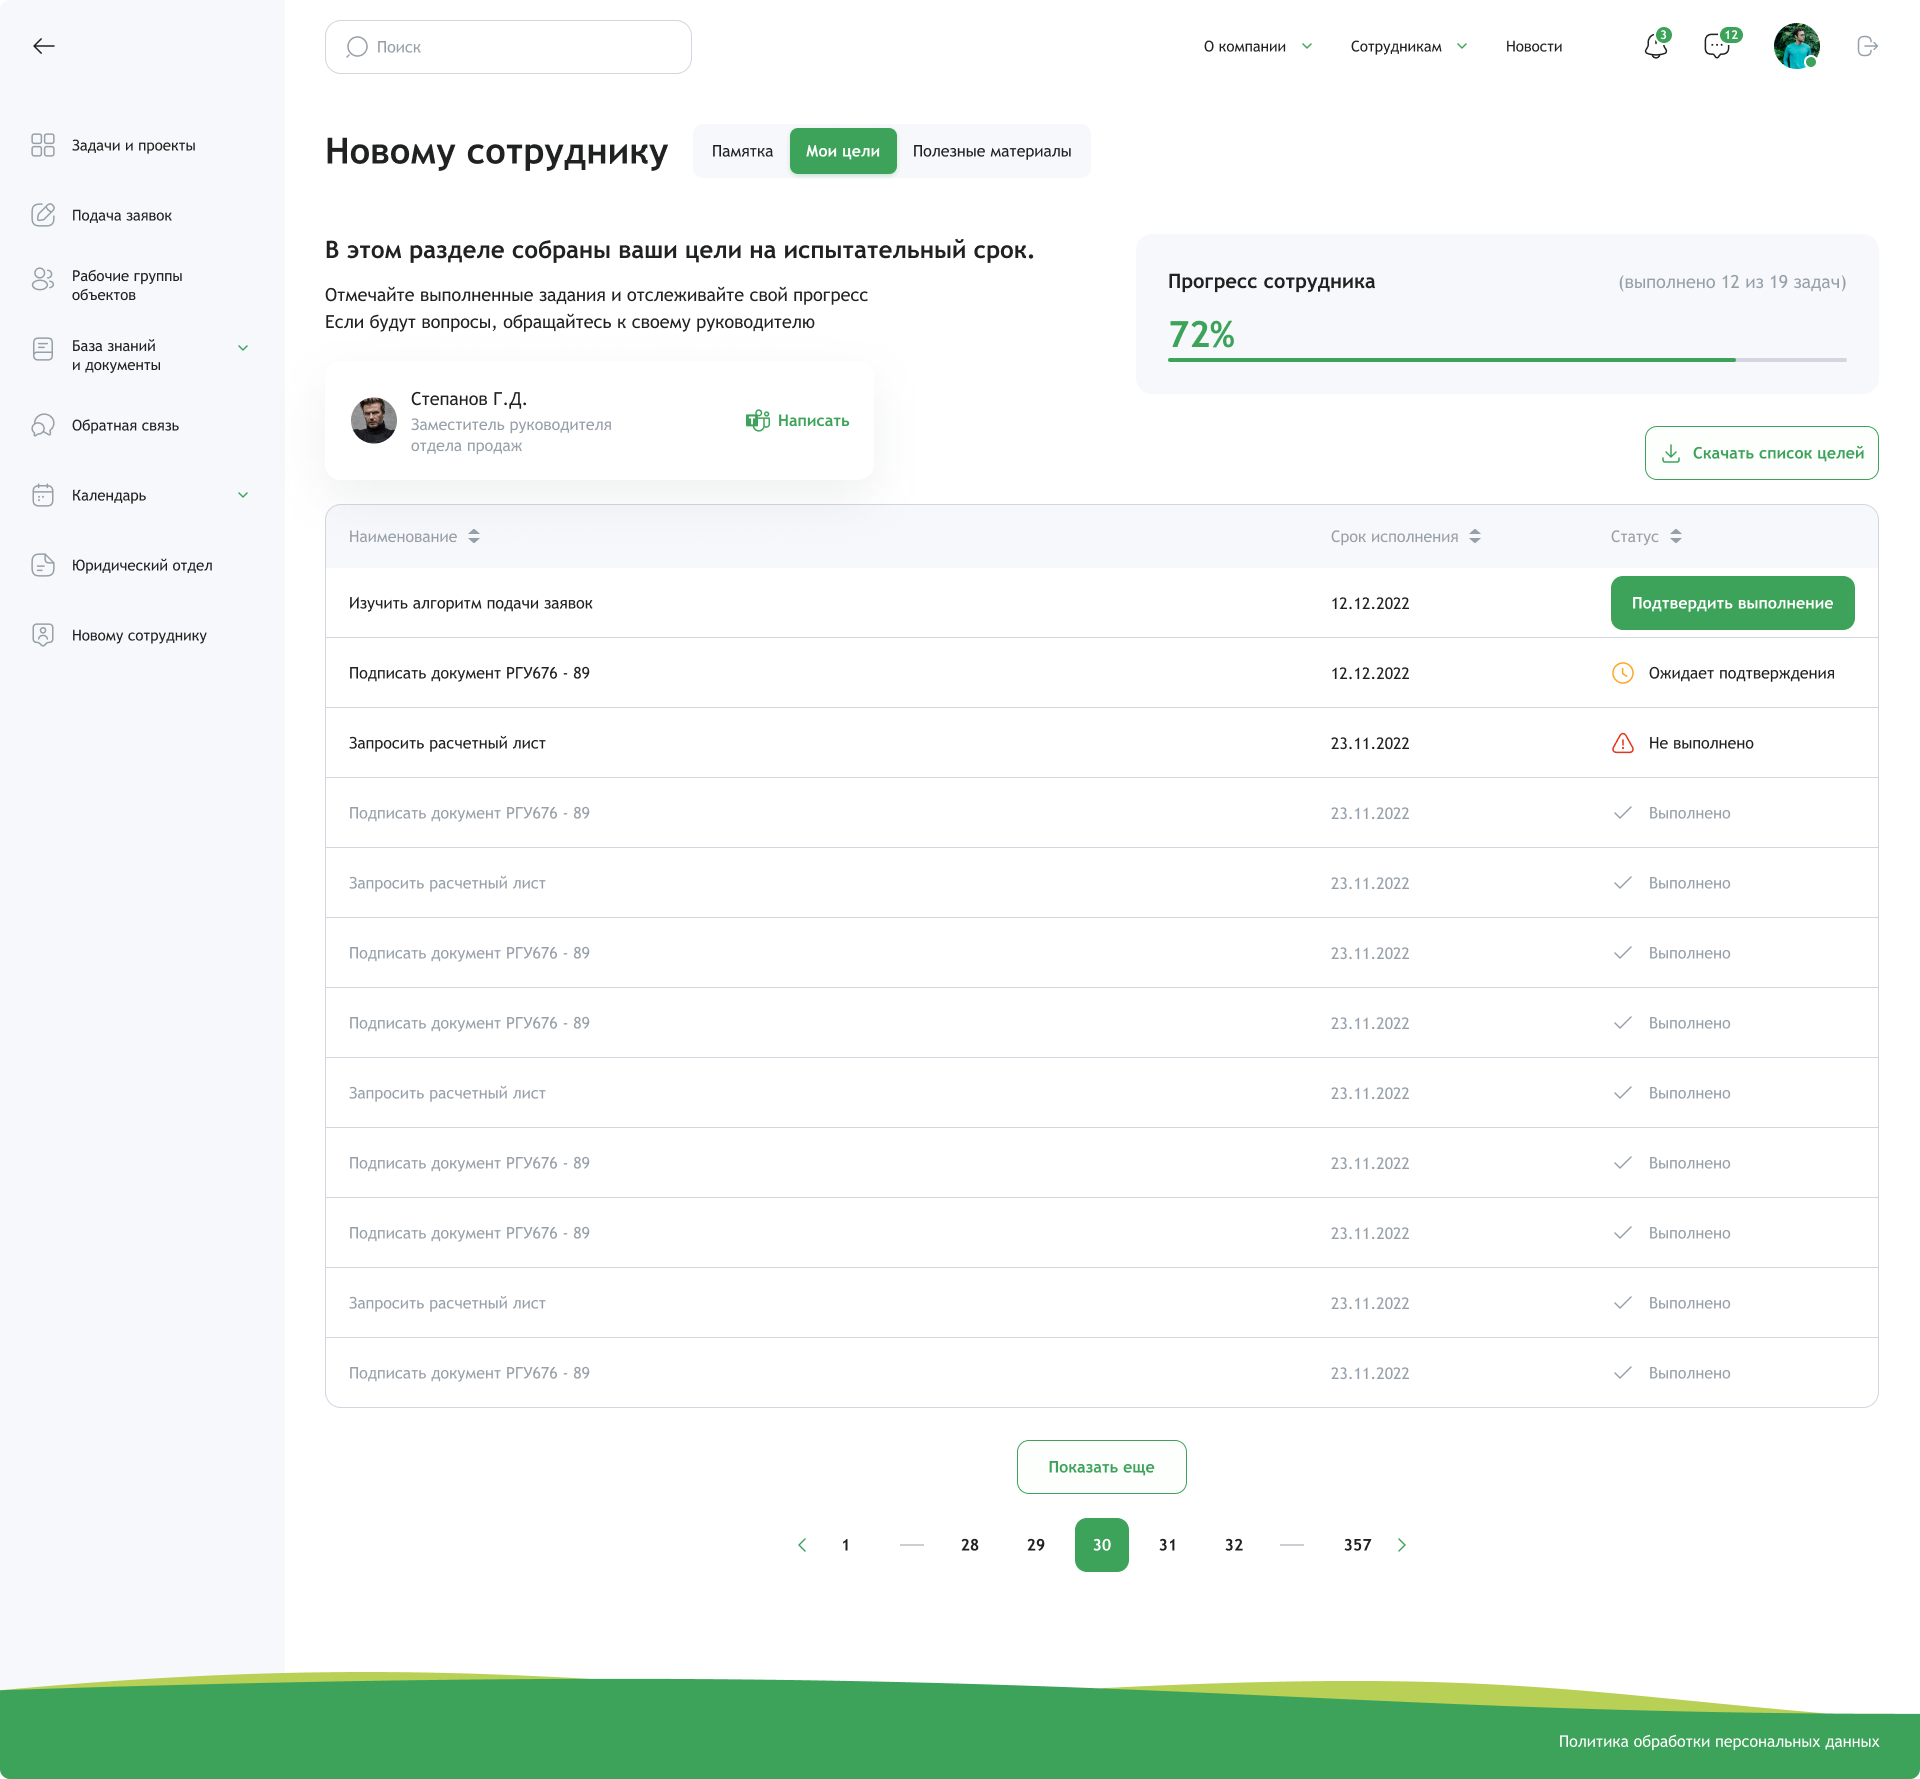Click the Teams icon next to Написать
Screen dimensions: 1920x1779
[758, 420]
